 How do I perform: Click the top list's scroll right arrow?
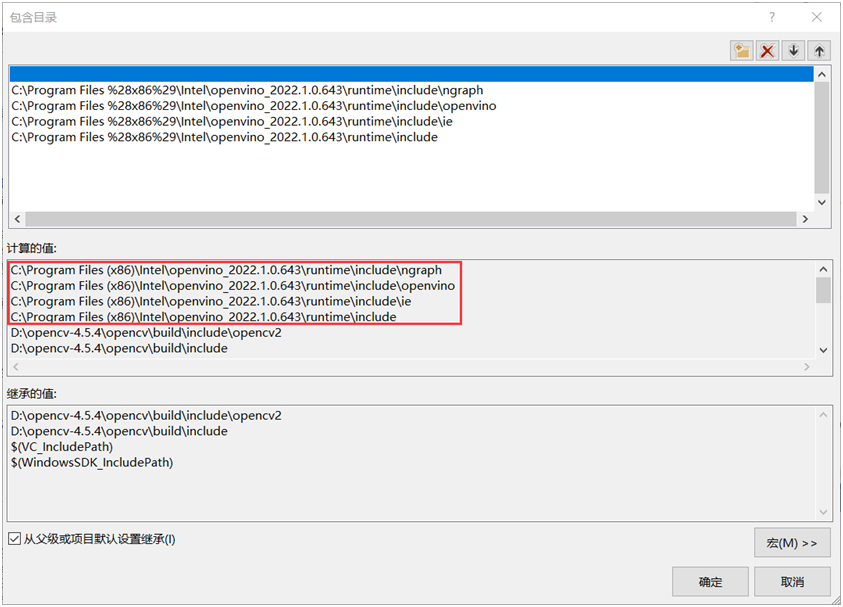805,219
